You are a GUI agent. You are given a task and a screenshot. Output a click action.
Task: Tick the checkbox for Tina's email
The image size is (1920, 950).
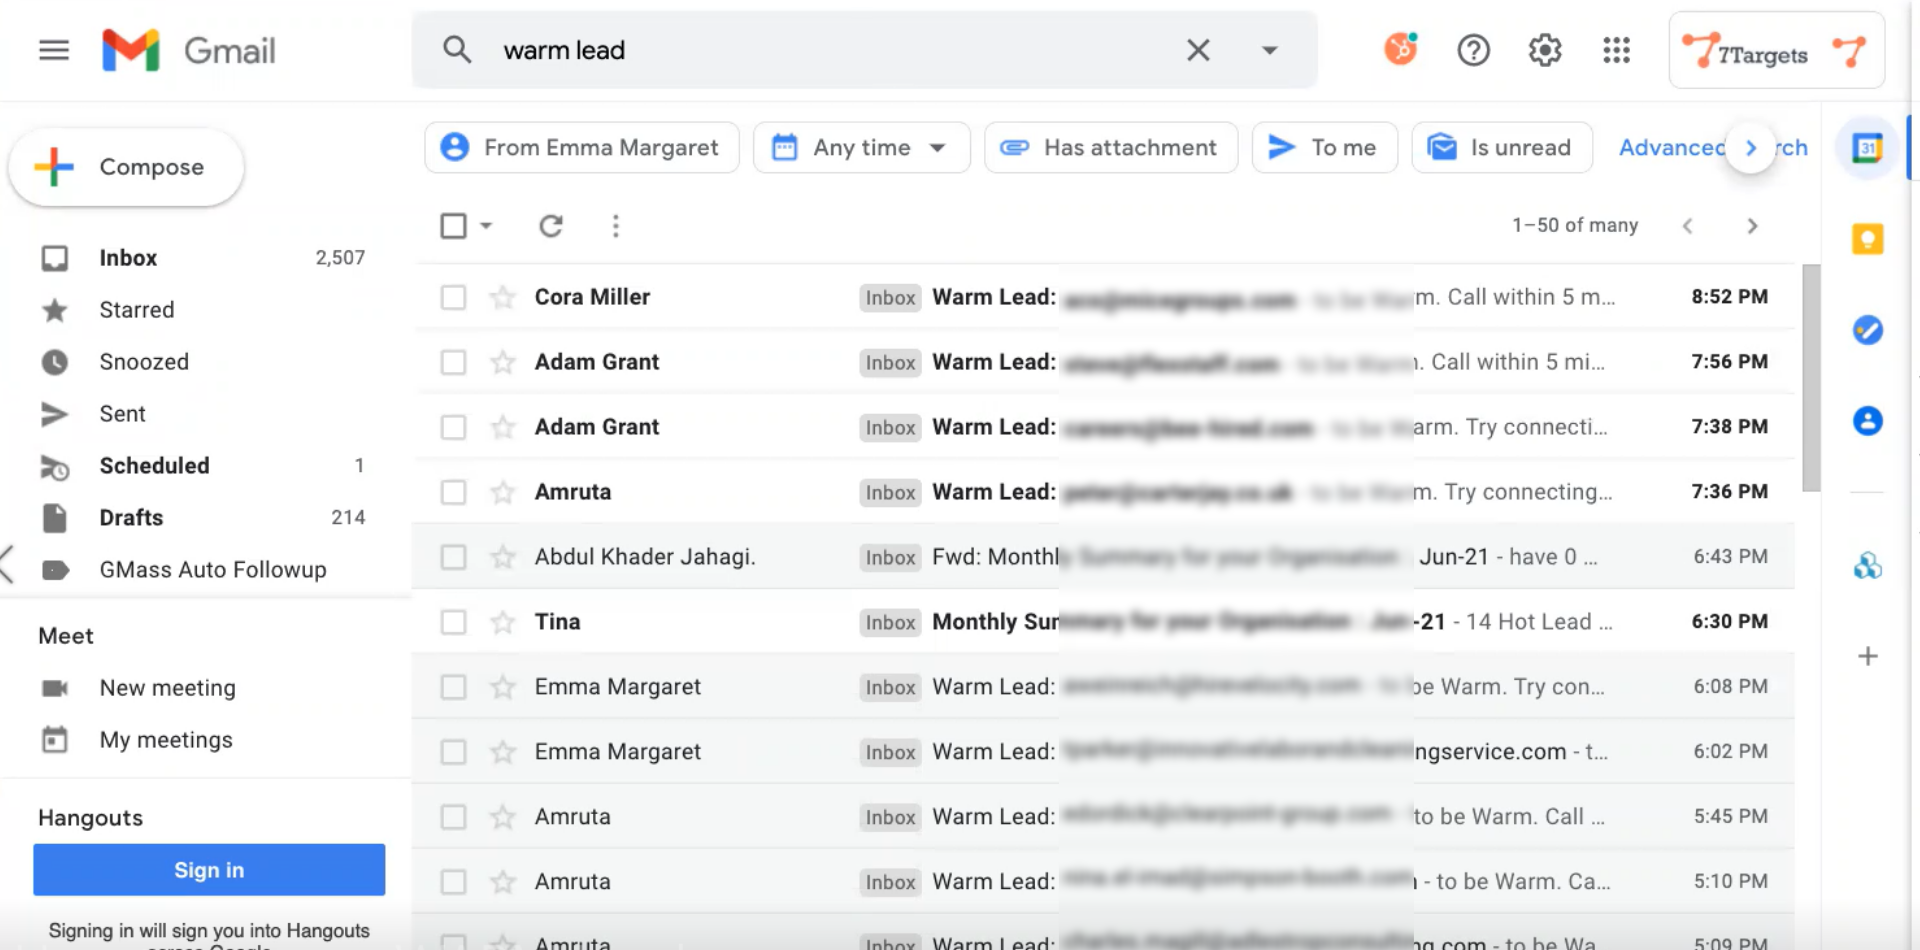(453, 622)
